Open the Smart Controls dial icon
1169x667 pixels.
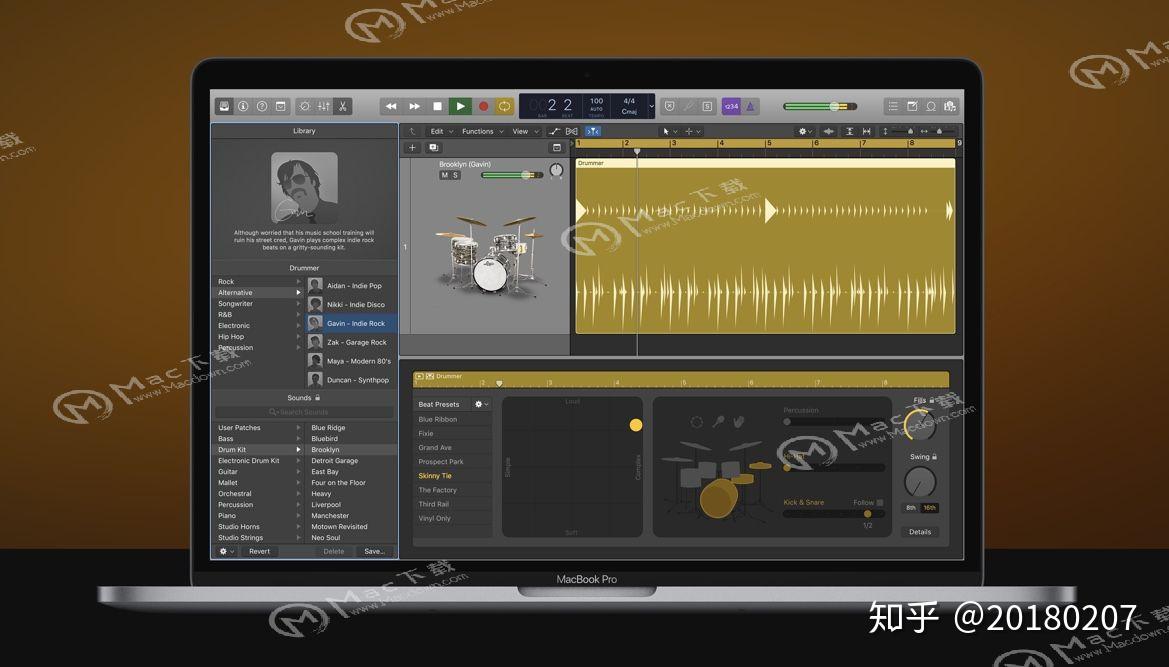305,107
